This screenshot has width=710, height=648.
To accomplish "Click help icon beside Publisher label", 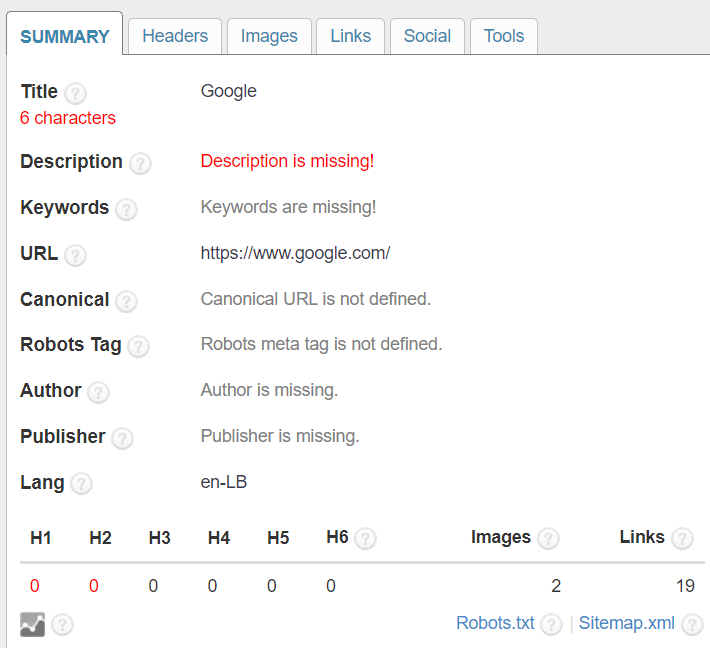I will pos(122,438).
